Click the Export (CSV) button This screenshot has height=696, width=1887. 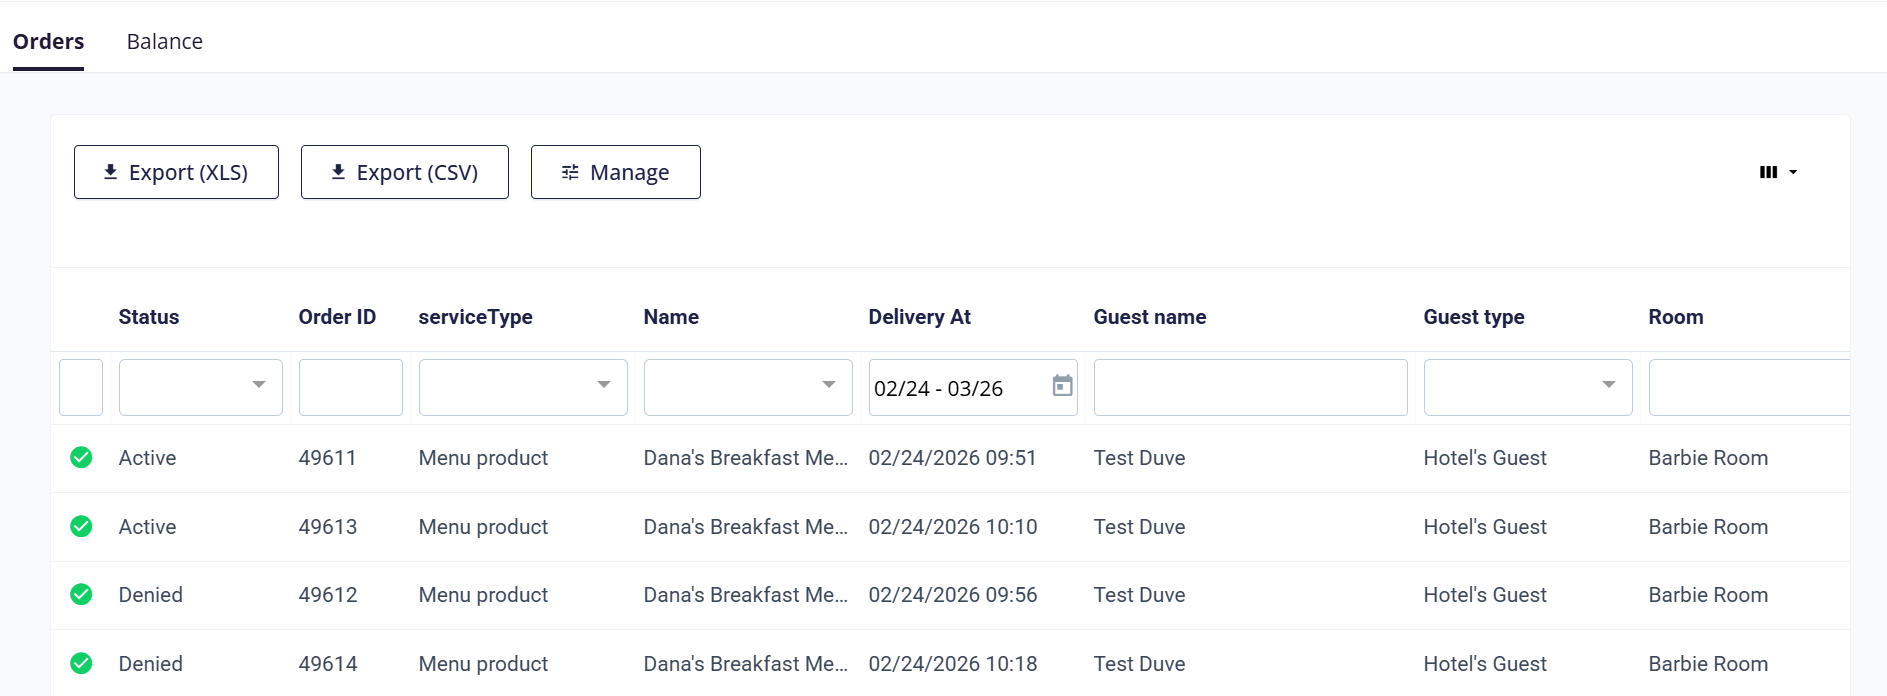click(x=405, y=172)
